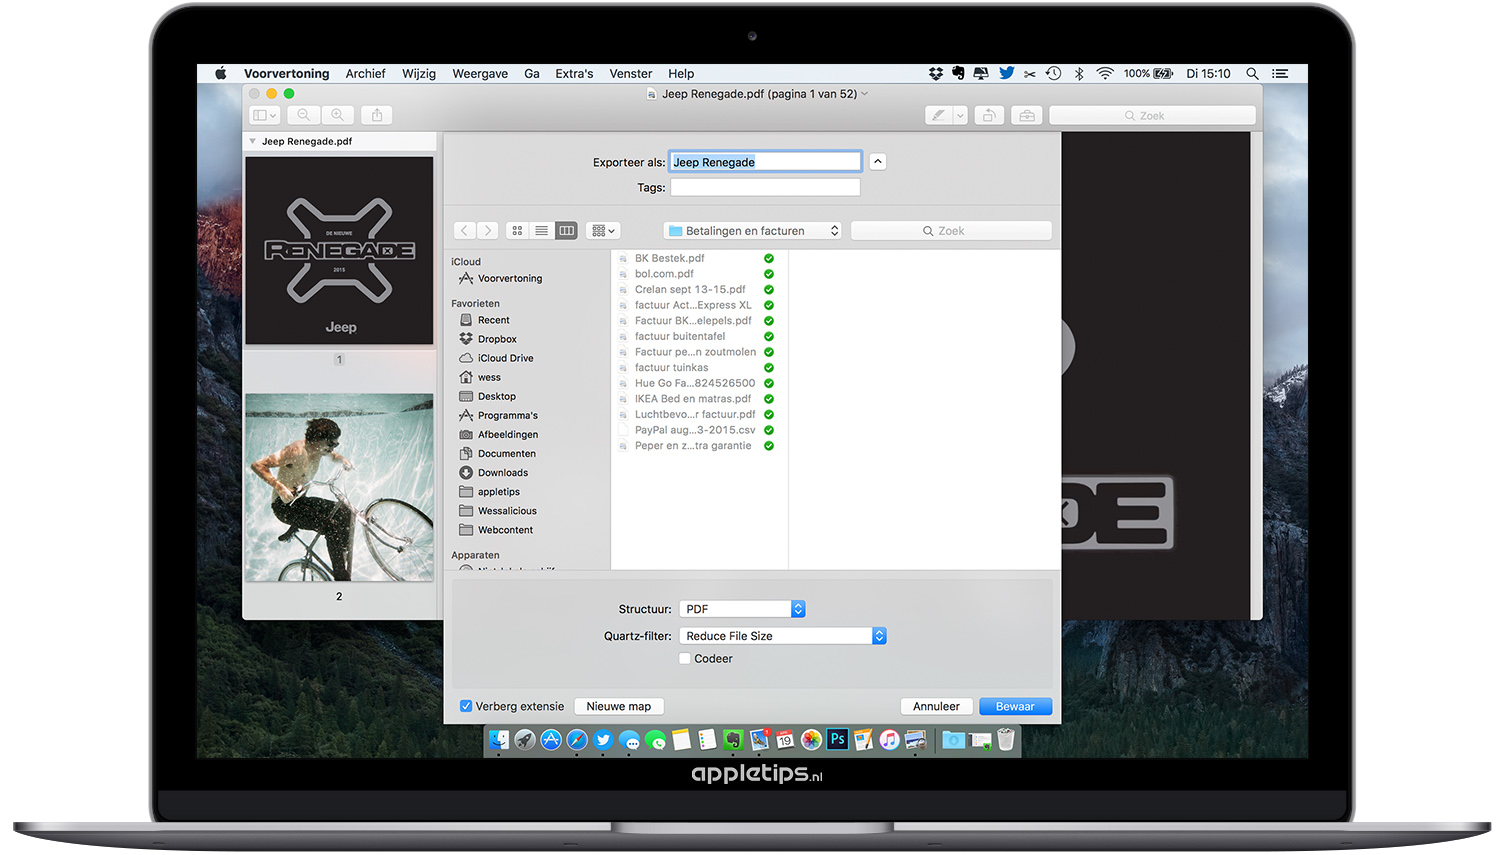Click the Nieuwe map button
The image size is (1500, 855).
pyautogui.click(x=619, y=706)
